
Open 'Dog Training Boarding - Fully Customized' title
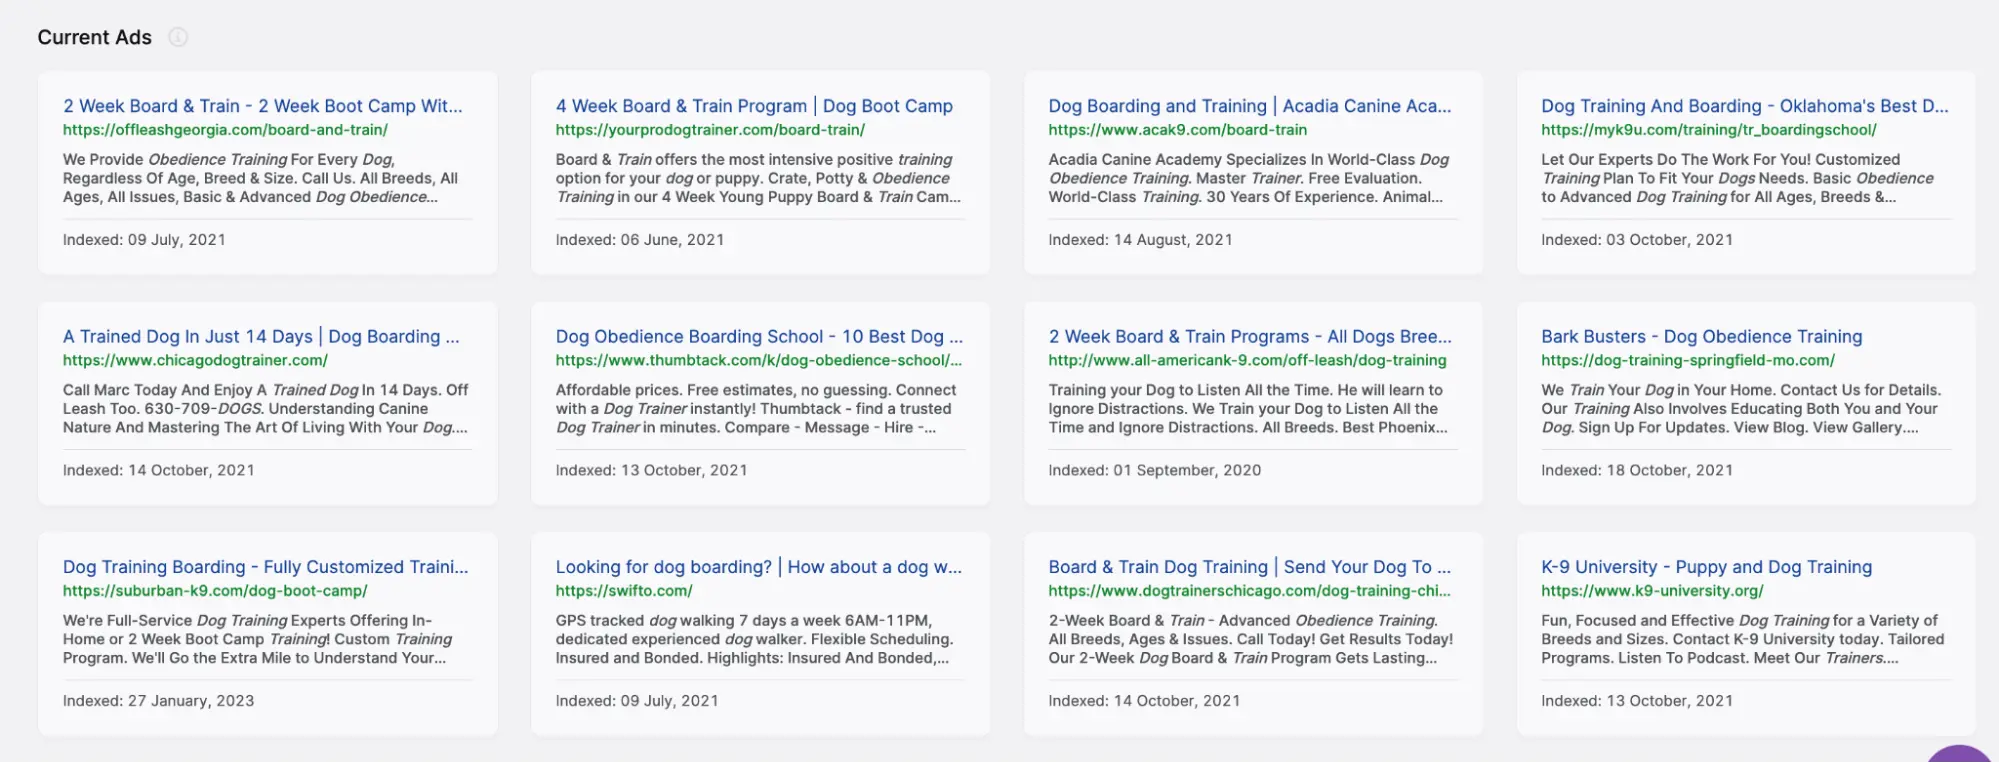(x=265, y=567)
